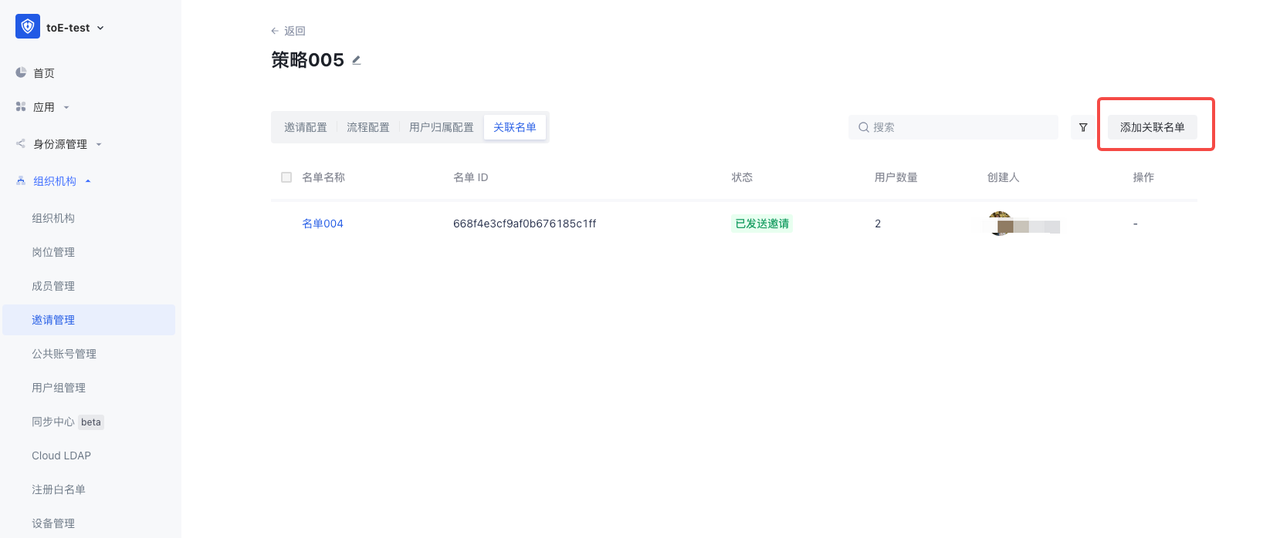This screenshot has width=1280, height=538.
Task: Expand the 身份源管理 menu arrow
Action: [98, 144]
